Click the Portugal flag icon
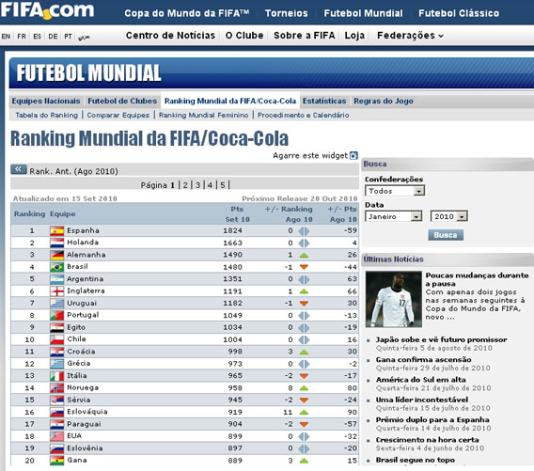Screen dimensions: 534x471 tap(57, 315)
